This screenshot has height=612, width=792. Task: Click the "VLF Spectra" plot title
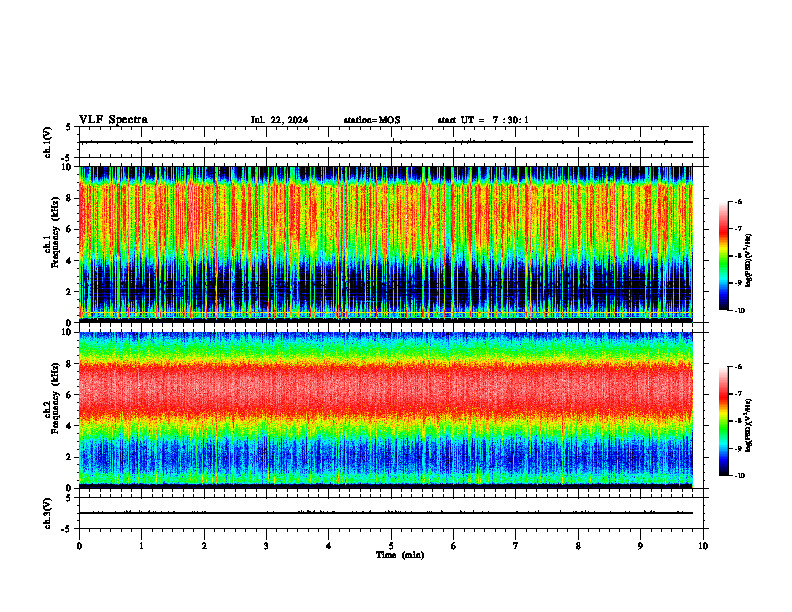pyautogui.click(x=113, y=120)
